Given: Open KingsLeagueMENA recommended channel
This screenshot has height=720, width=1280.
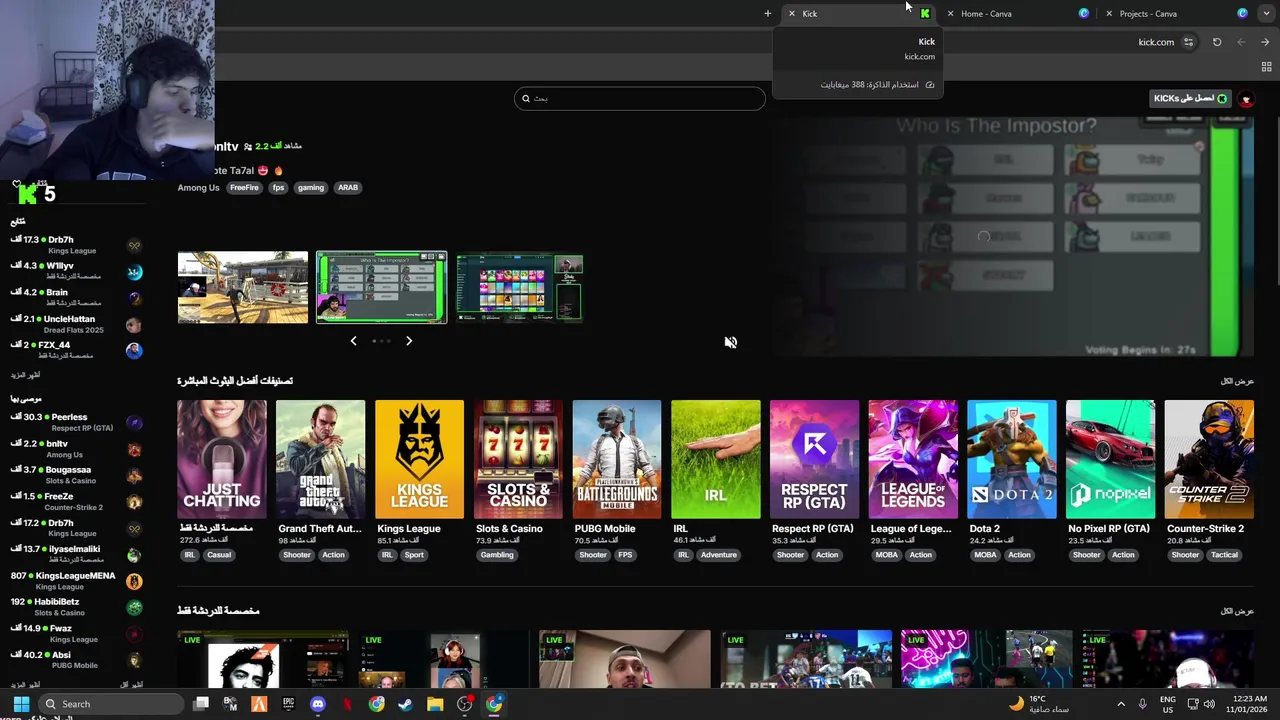Looking at the screenshot, I should (76, 581).
